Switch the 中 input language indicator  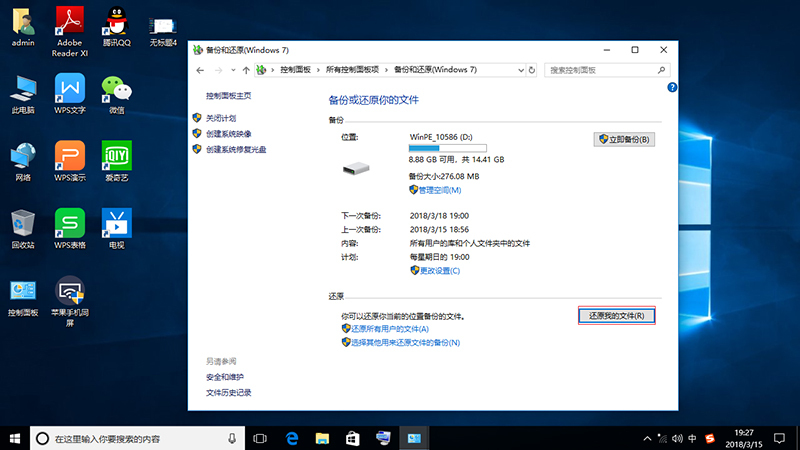692,438
